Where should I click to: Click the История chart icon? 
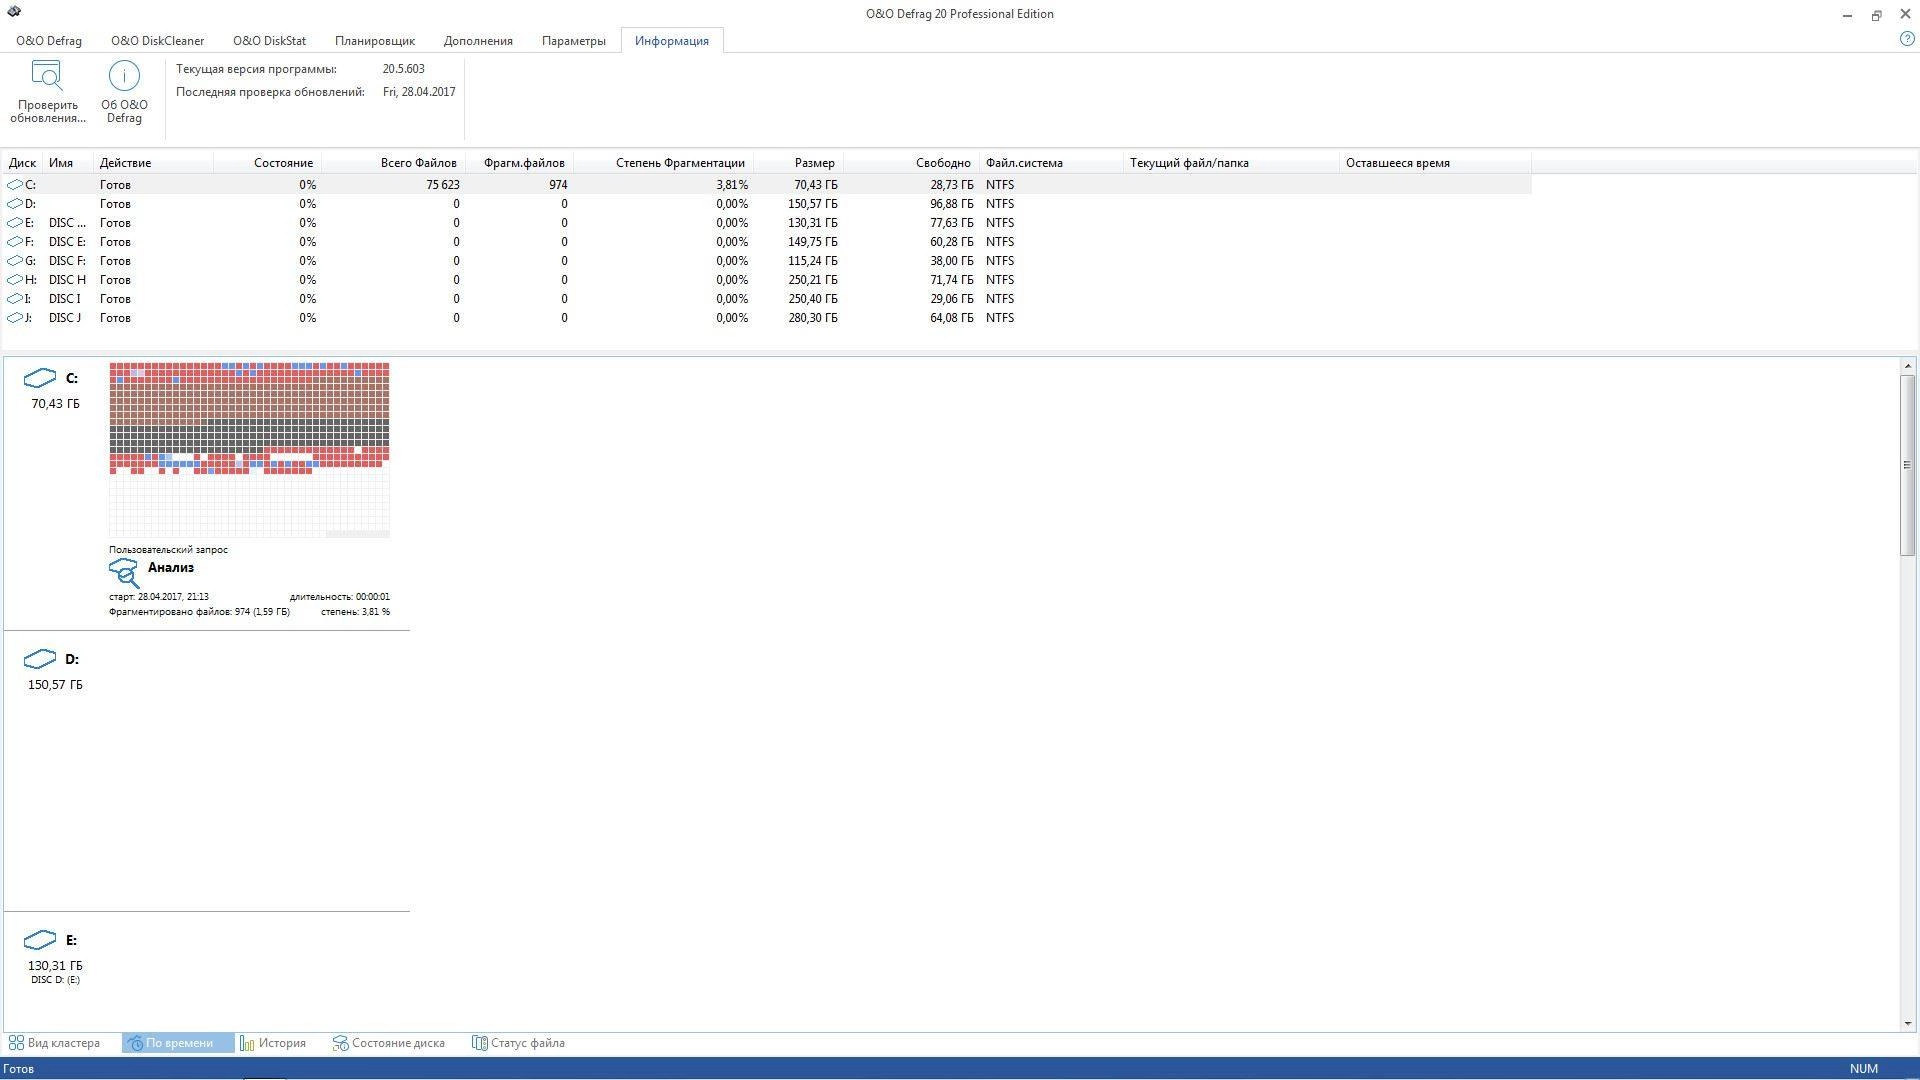click(247, 1043)
